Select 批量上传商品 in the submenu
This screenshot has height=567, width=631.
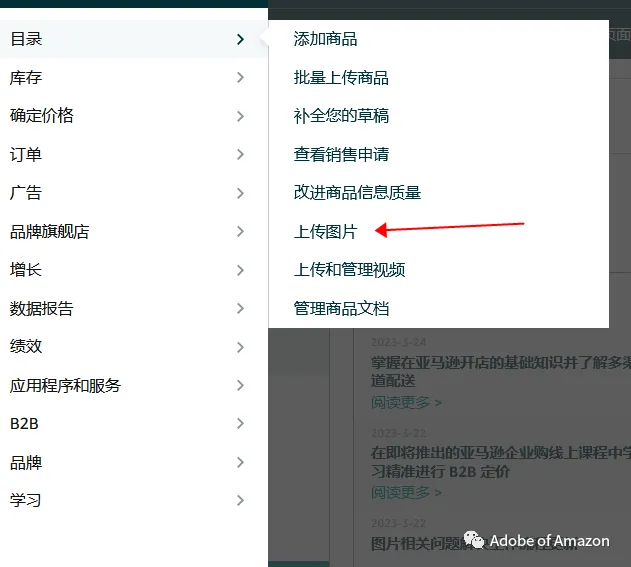[x=341, y=77]
